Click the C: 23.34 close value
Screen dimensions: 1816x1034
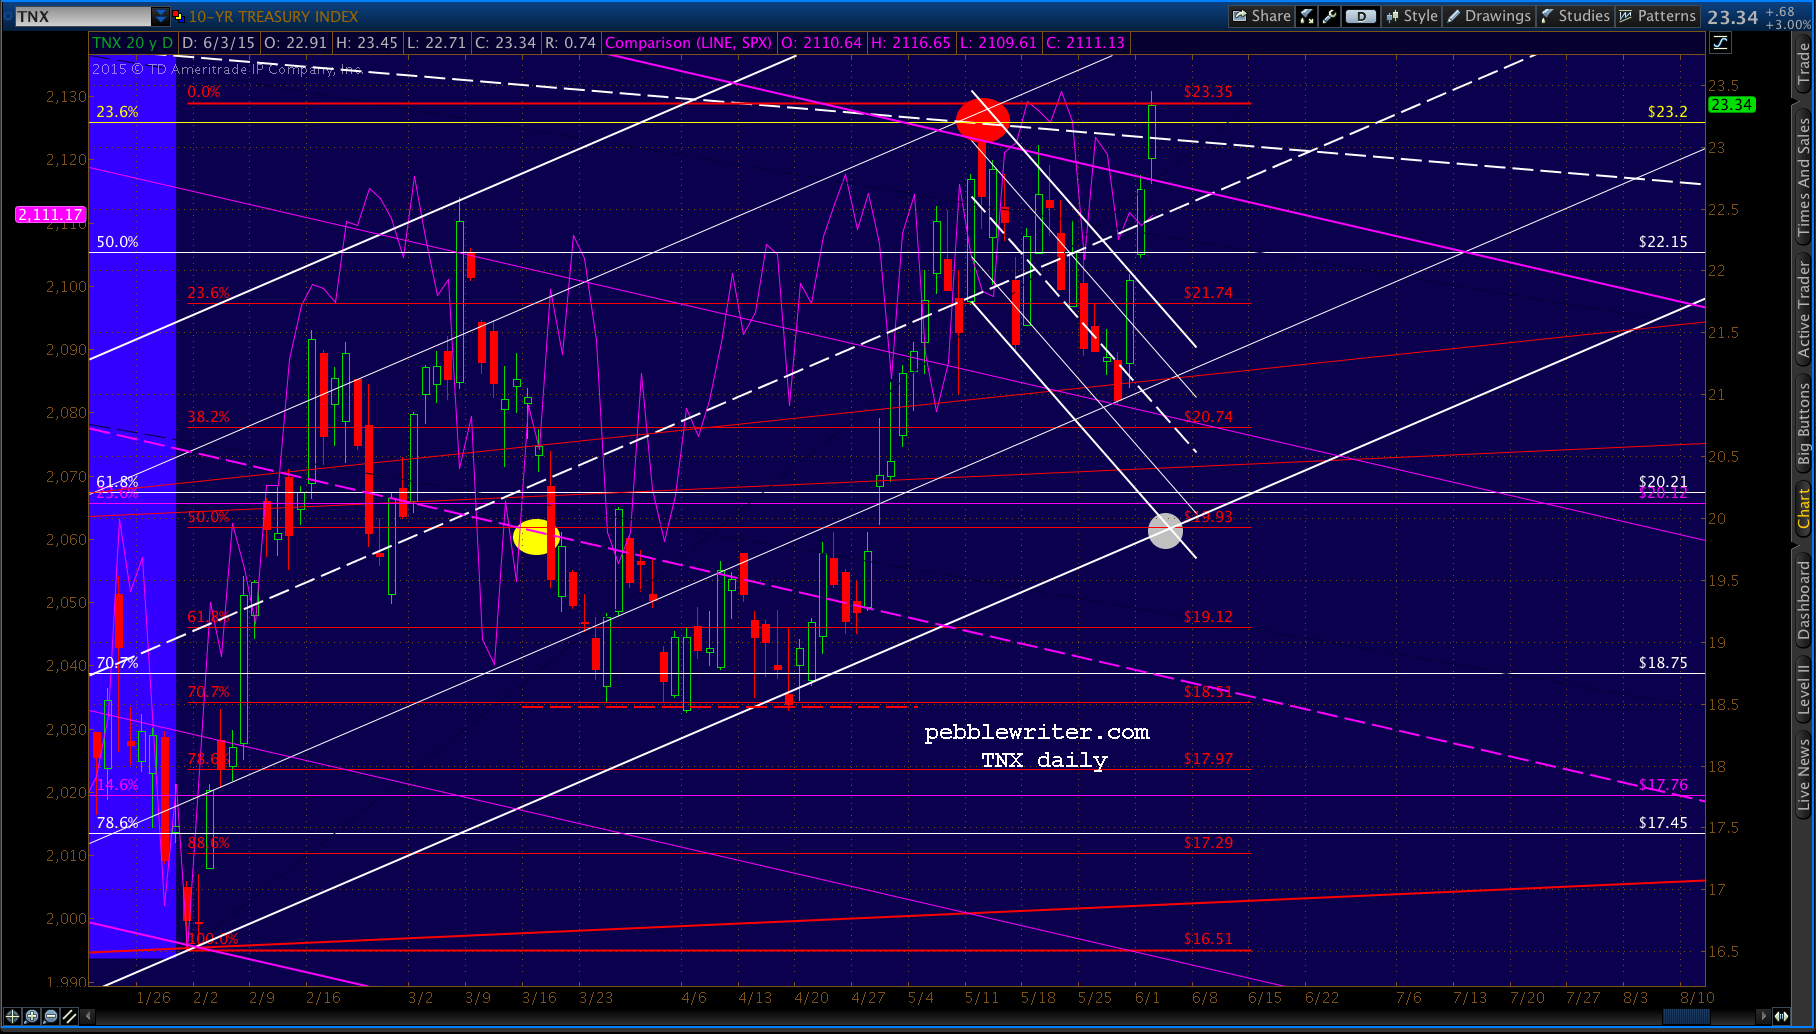coord(506,43)
